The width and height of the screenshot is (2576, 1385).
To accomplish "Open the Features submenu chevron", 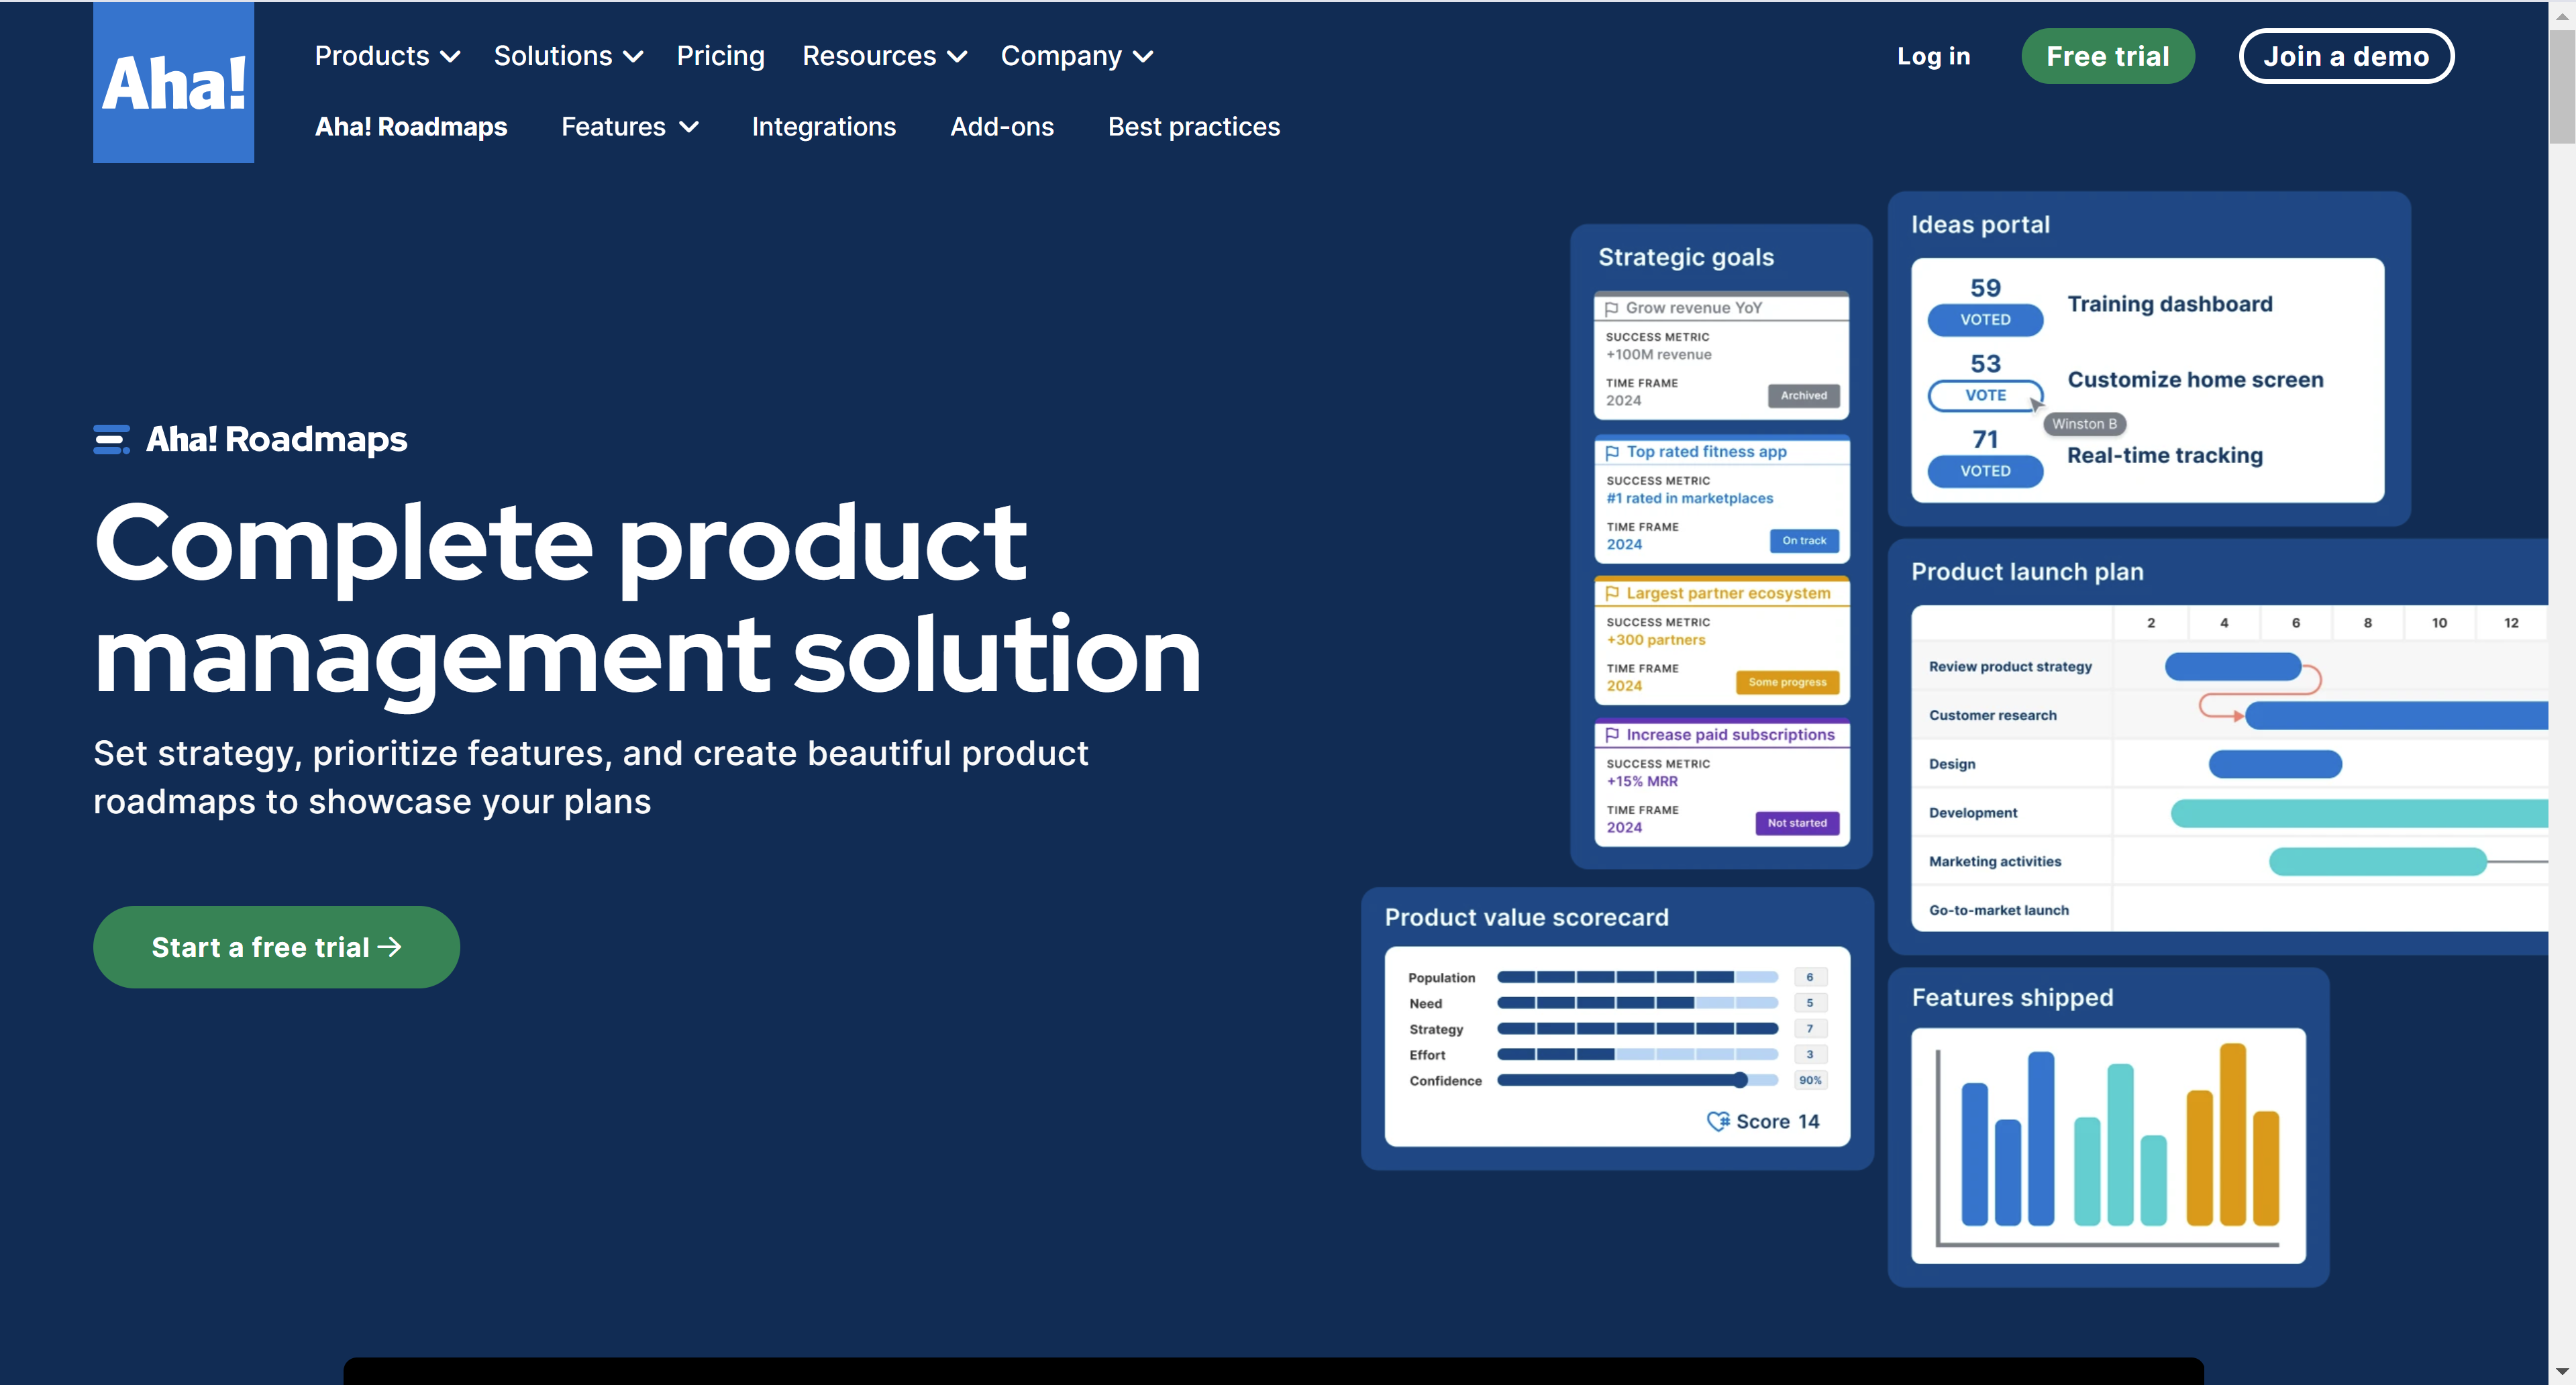I will click(x=689, y=127).
